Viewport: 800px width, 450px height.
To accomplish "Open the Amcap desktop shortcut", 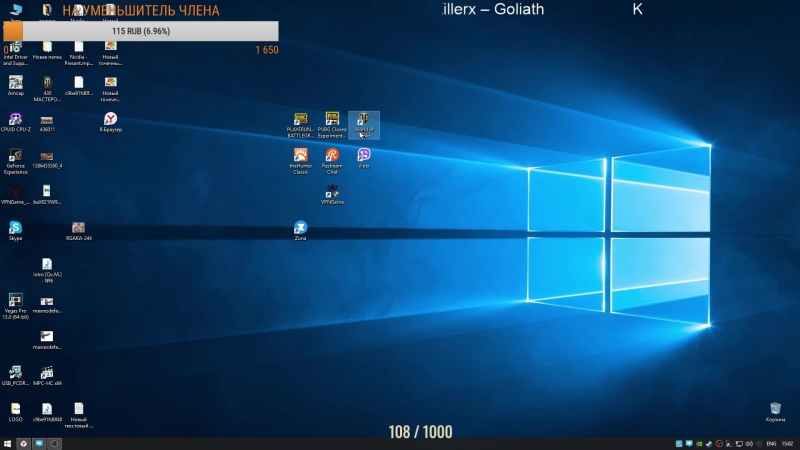I will [x=15, y=82].
